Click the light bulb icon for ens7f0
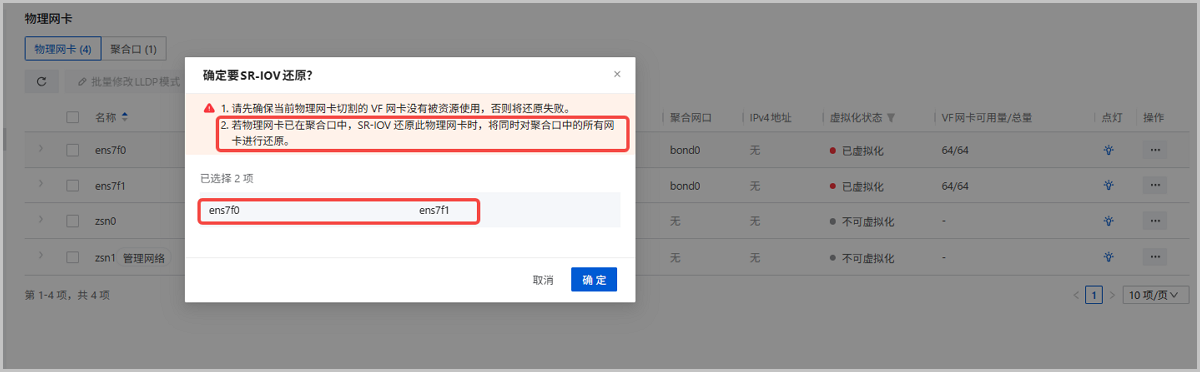This screenshot has height=372, width=1200. point(1108,150)
